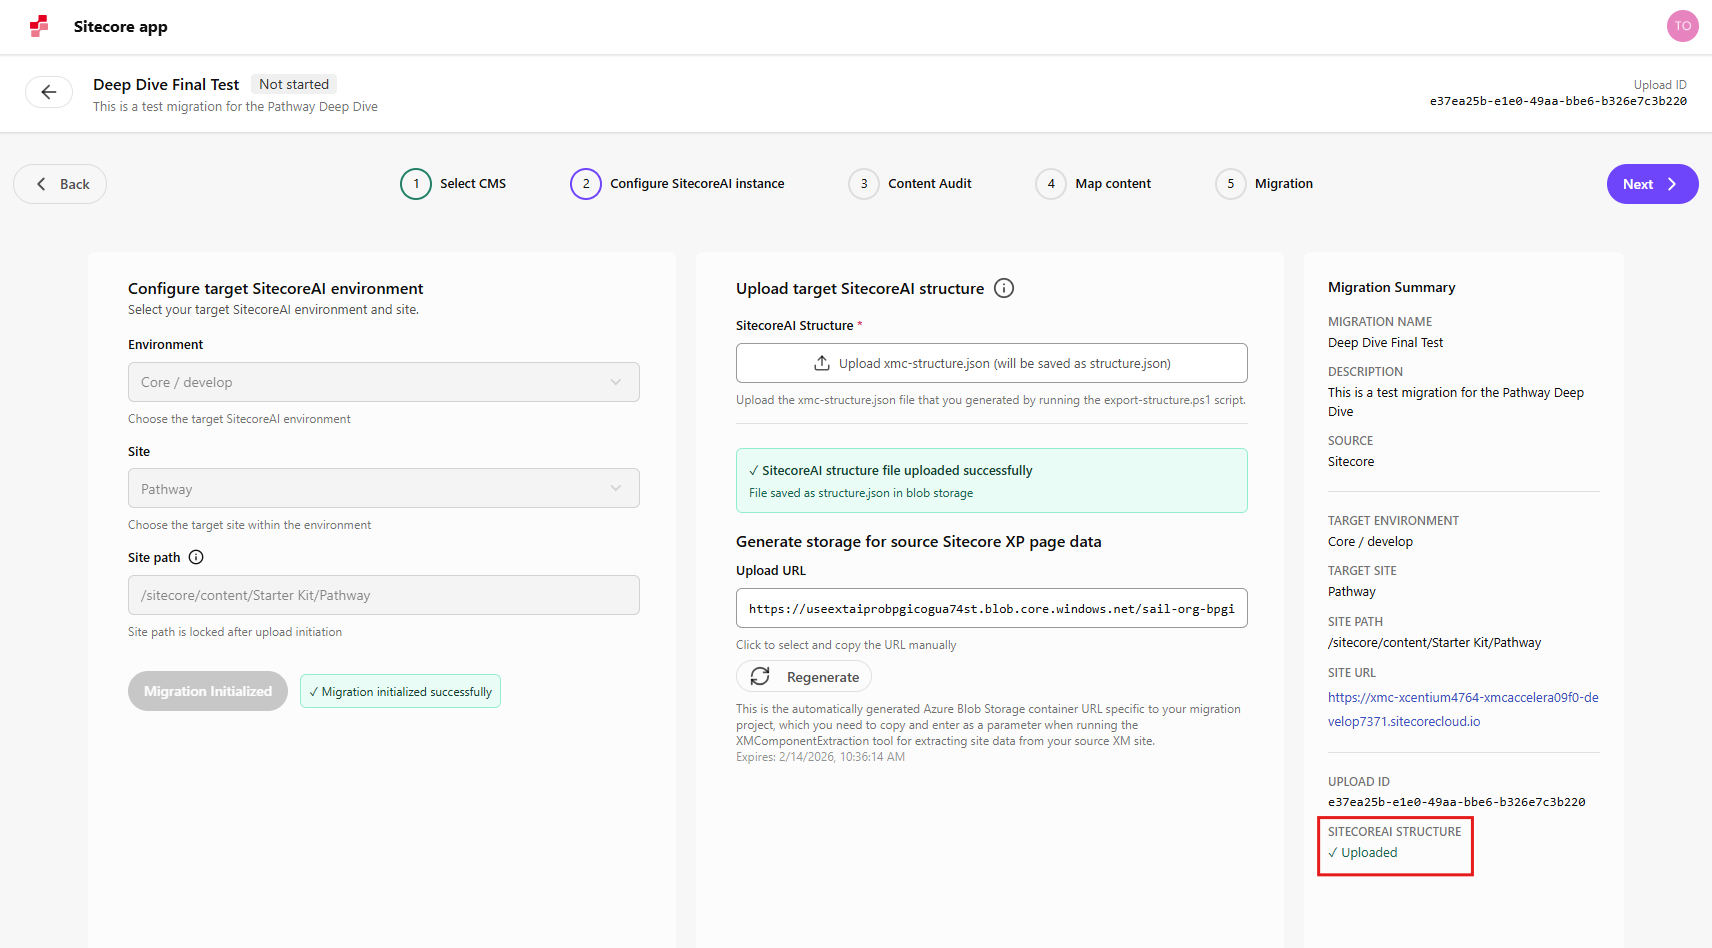Select the Uploaded status under SITECOREAI STRUCTURE
Viewport: 1712px width, 948px height.
pyautogui.click(x=1363, y=852)
